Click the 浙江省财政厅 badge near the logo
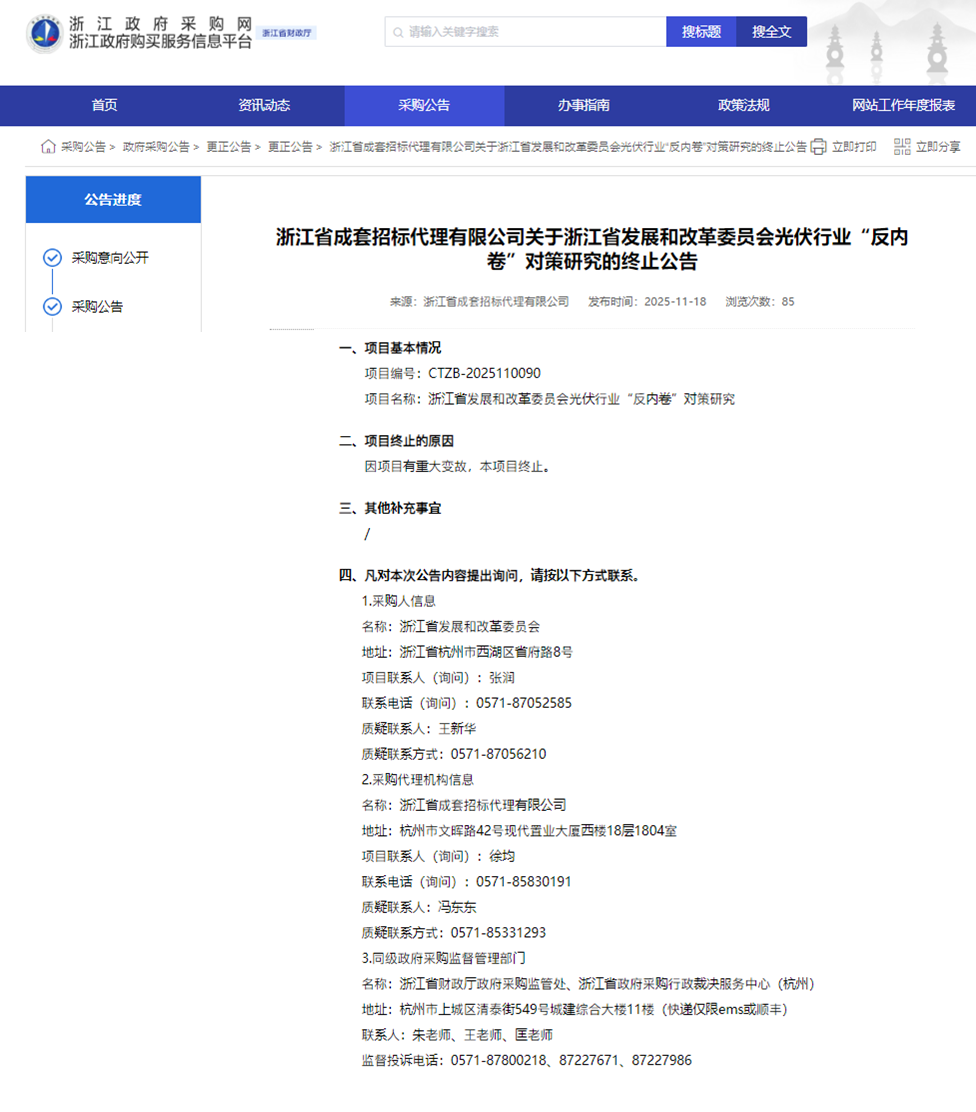976x1112 pixels. click(287, 33)
